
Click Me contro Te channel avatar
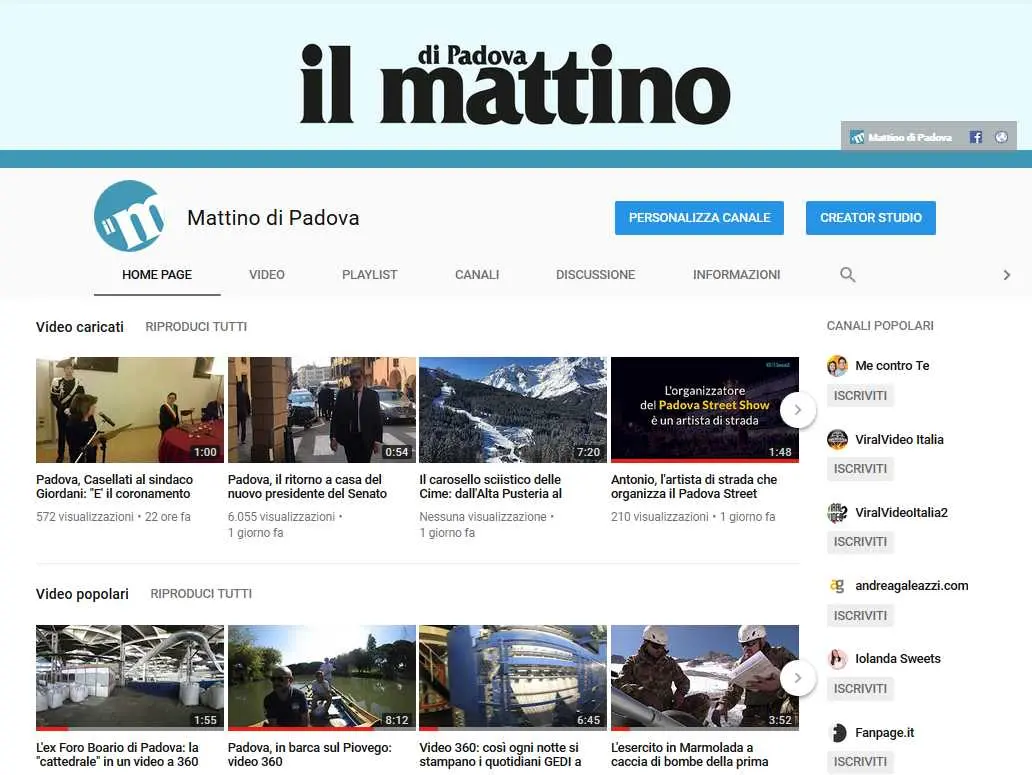(837, 366)
